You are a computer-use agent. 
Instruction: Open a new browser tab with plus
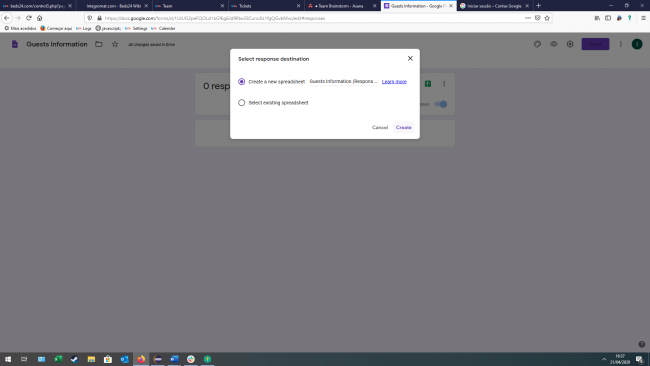[x=538, y=6]
